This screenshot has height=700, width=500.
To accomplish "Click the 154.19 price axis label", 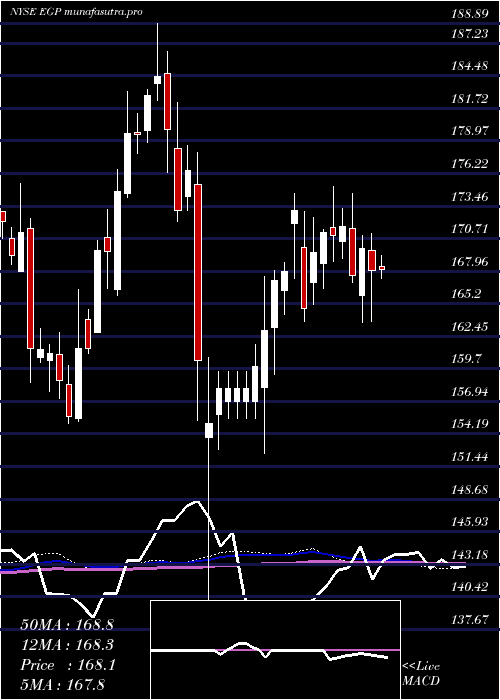I will pyautogui.click(x=469, y=424).
